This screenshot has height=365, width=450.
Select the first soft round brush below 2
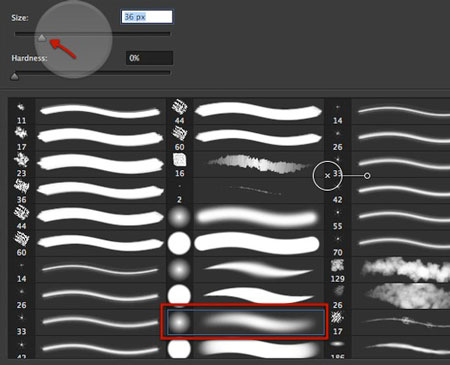[246, 217]
